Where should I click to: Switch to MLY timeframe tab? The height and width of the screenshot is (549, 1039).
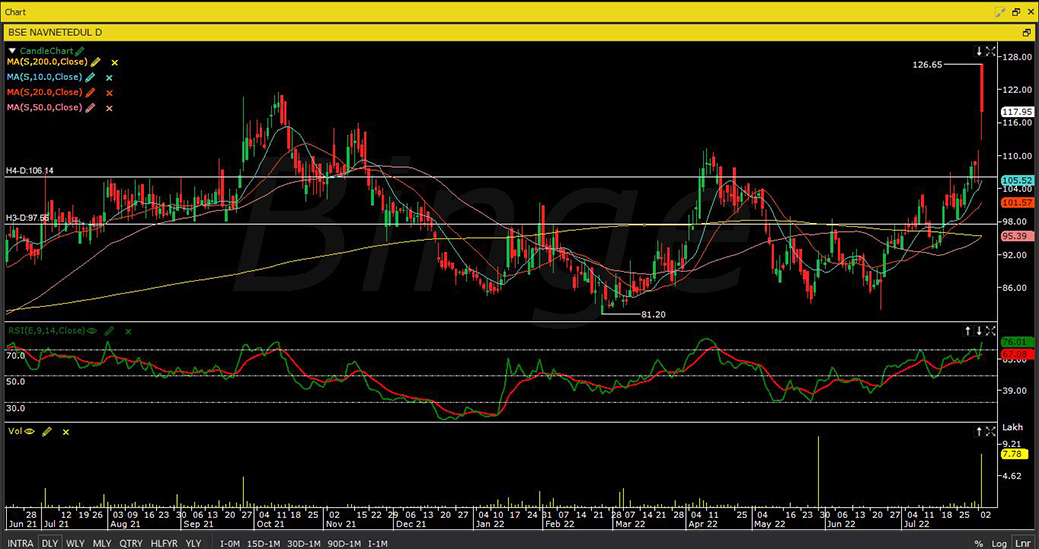(x=102, y=542)
